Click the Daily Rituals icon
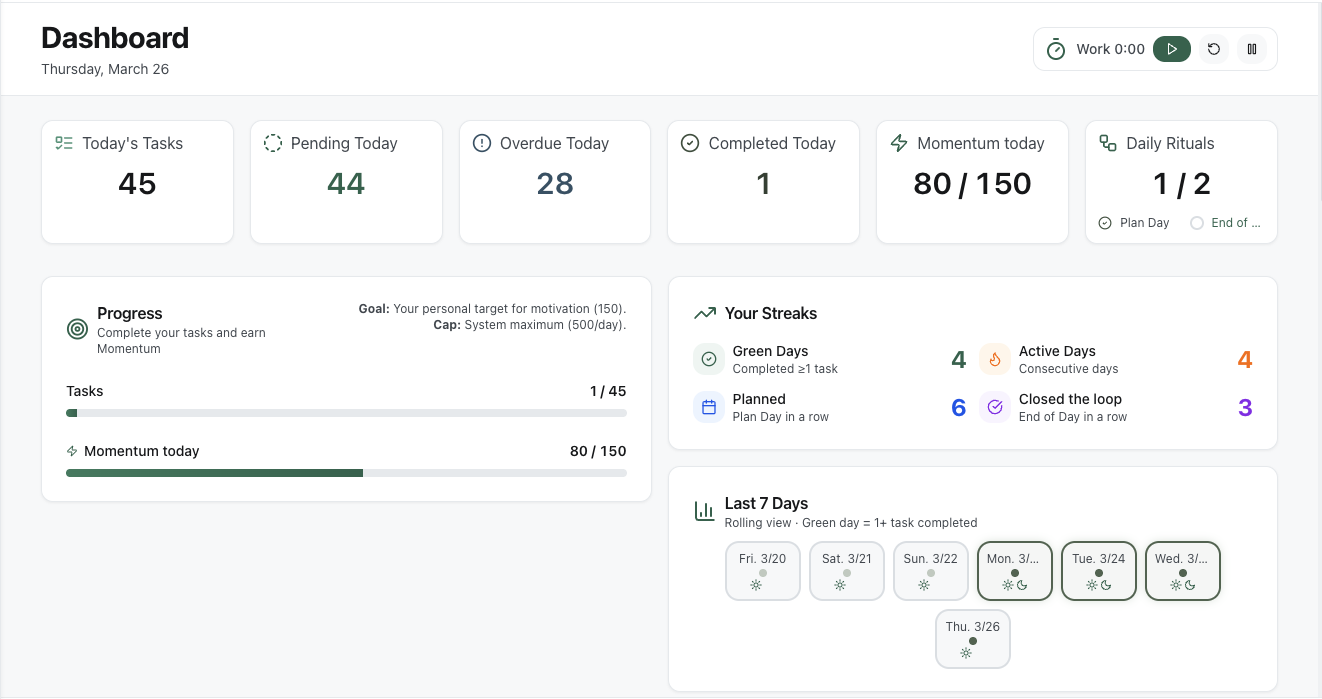Viewport: 1322px width, 699px height. 1107,143
